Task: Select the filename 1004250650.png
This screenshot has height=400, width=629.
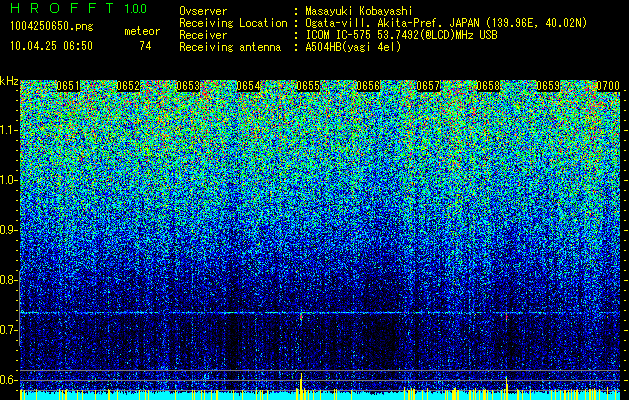Action: tap(52, 27)
